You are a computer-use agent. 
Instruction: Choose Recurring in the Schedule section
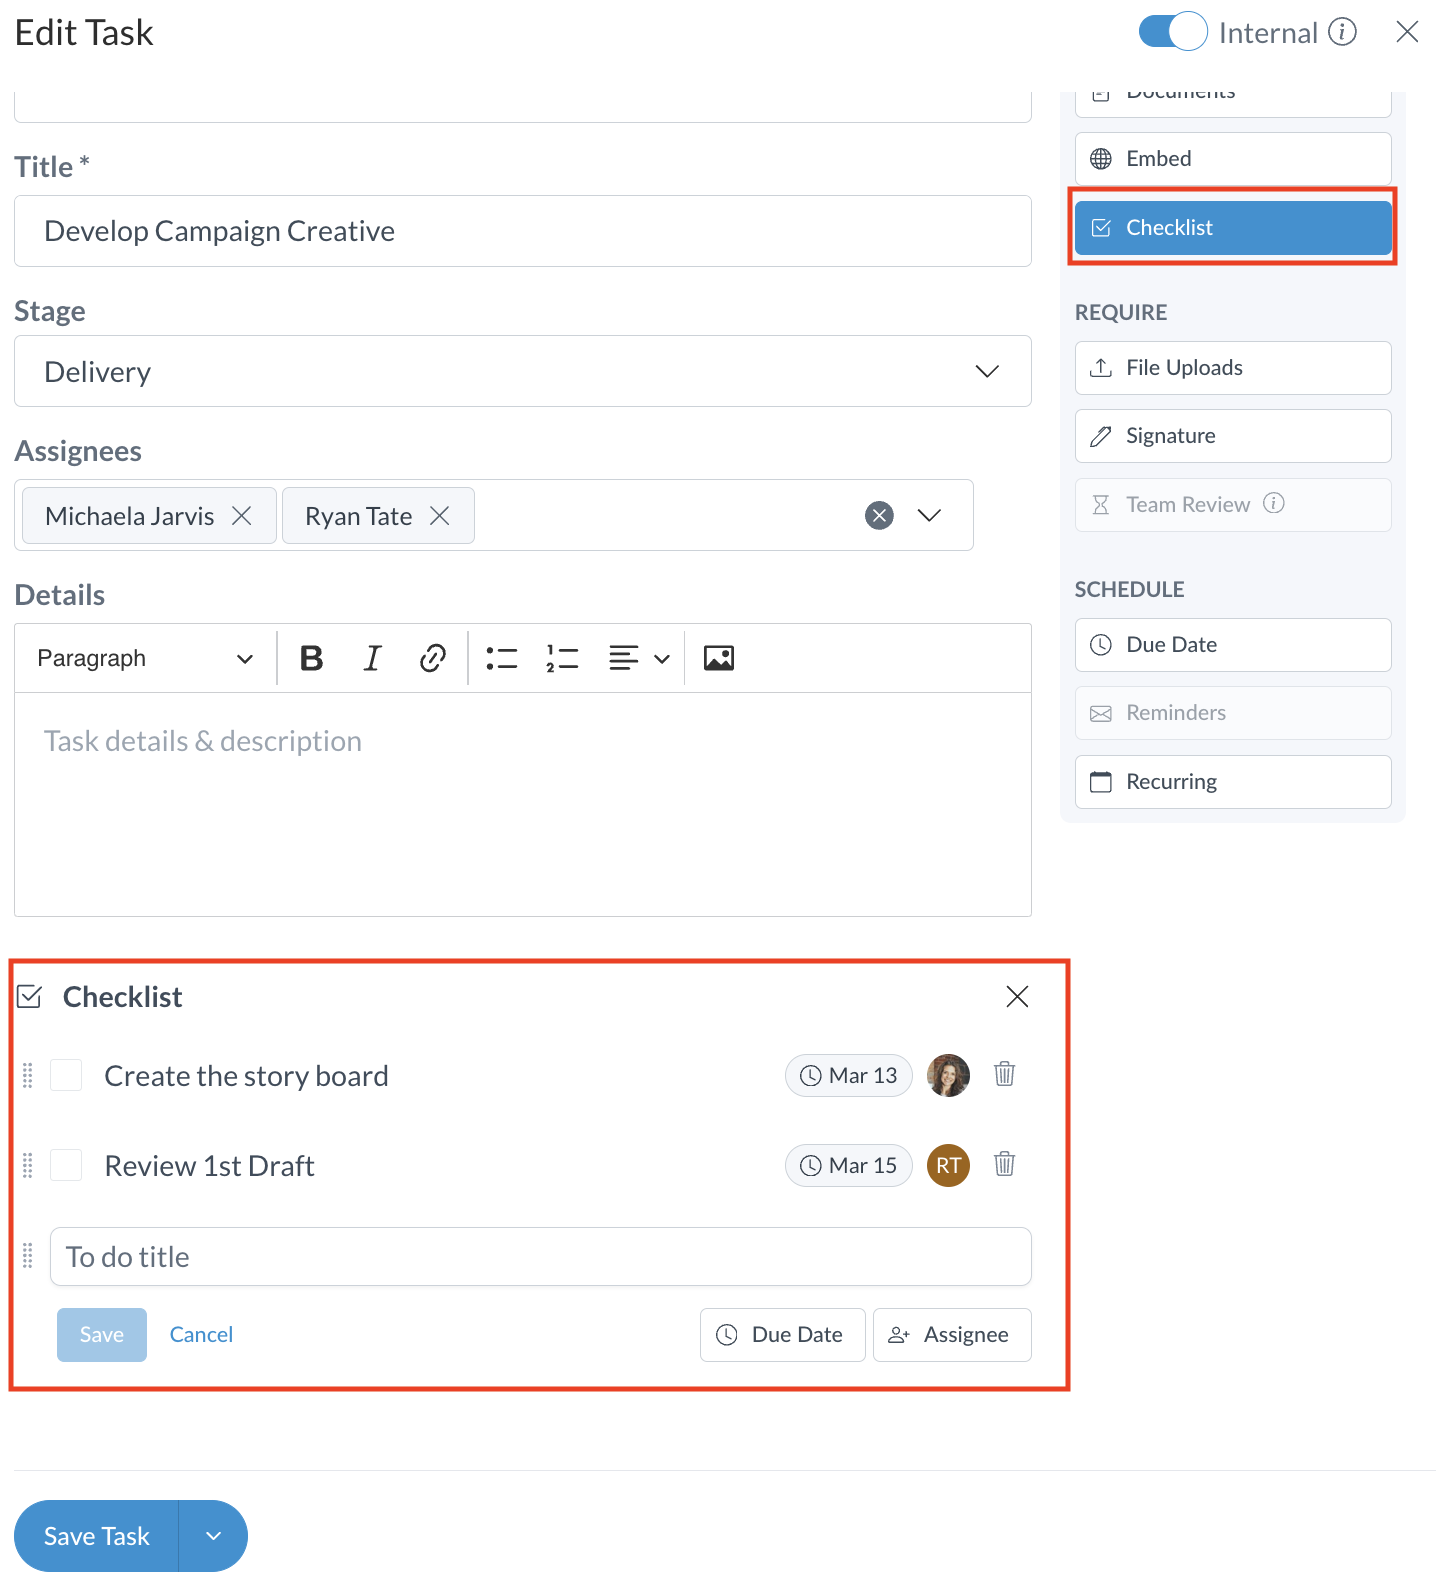click(x=1232, y=782)
